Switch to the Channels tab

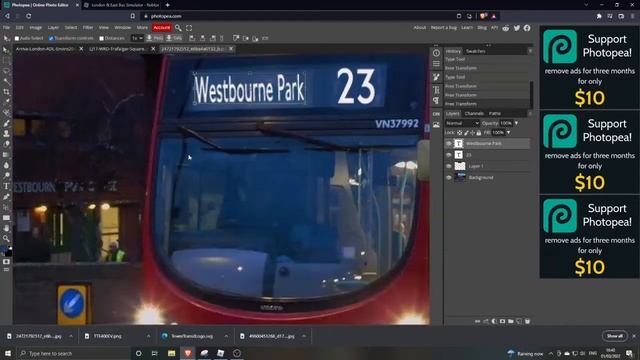(474, 113)
